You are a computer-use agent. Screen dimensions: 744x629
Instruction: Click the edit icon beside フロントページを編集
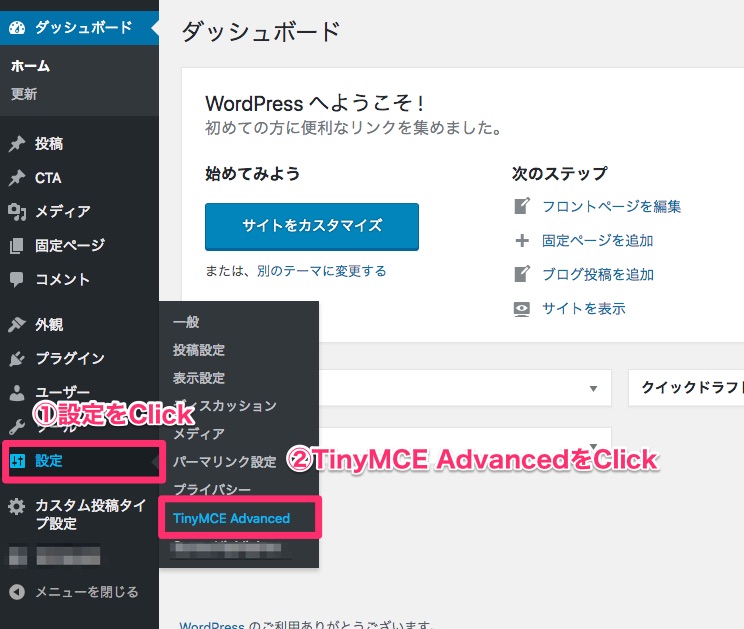[x=522, y=206]
